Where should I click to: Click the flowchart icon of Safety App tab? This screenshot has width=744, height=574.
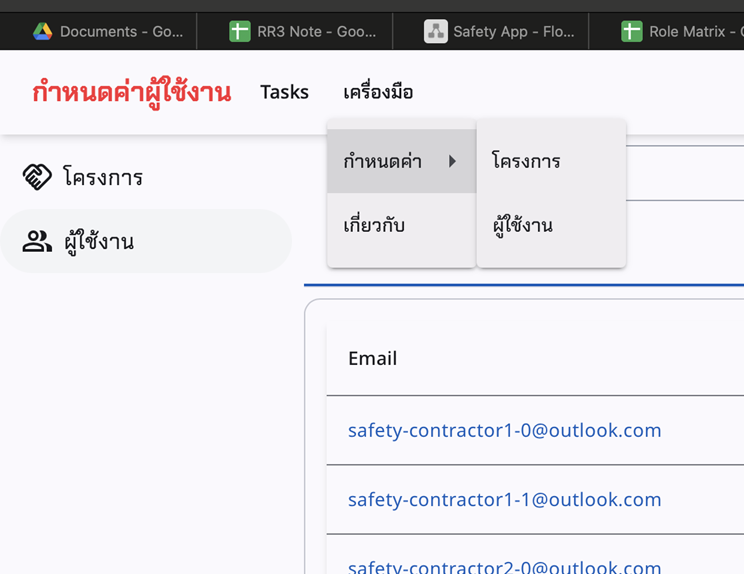click(436, 31)
